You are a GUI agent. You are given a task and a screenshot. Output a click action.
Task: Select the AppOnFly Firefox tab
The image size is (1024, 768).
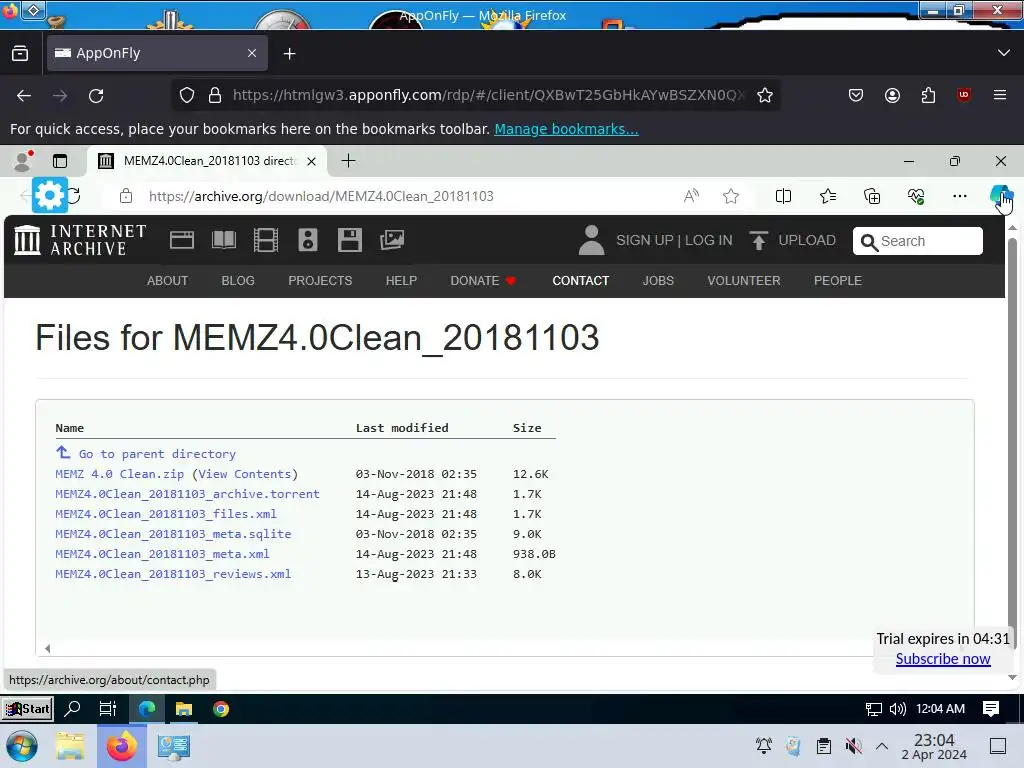tap(157, 53)
